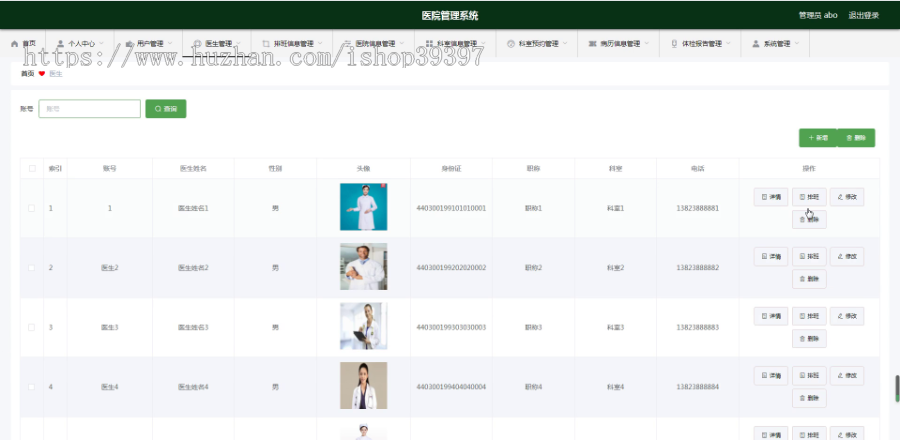Go to 首页 home in the menu bar
Screen dimensions: 900x440
click(23, 44)
